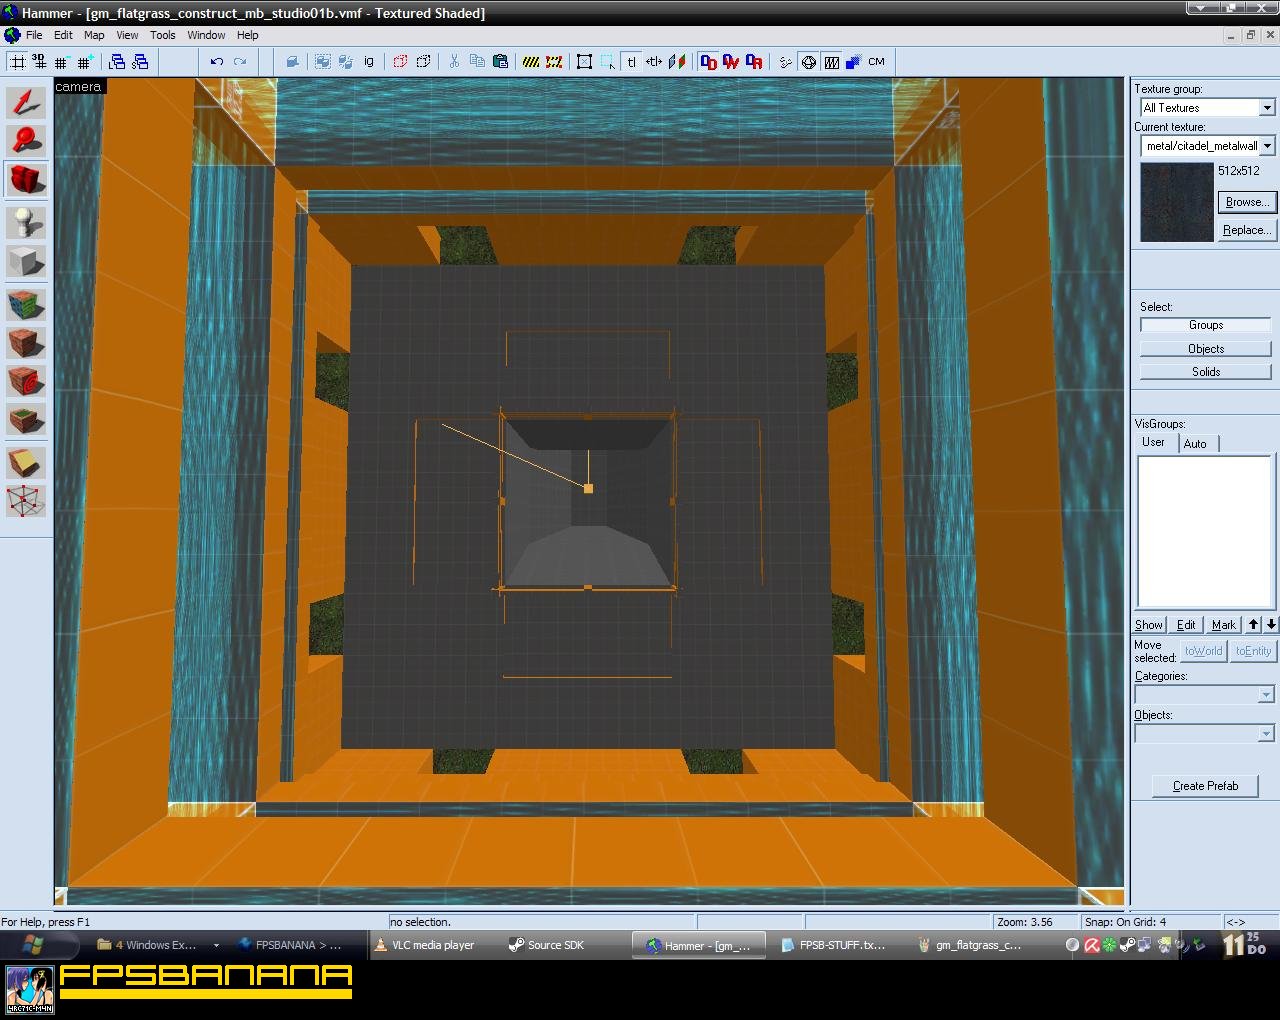Open the Map menu

[94, 35]
